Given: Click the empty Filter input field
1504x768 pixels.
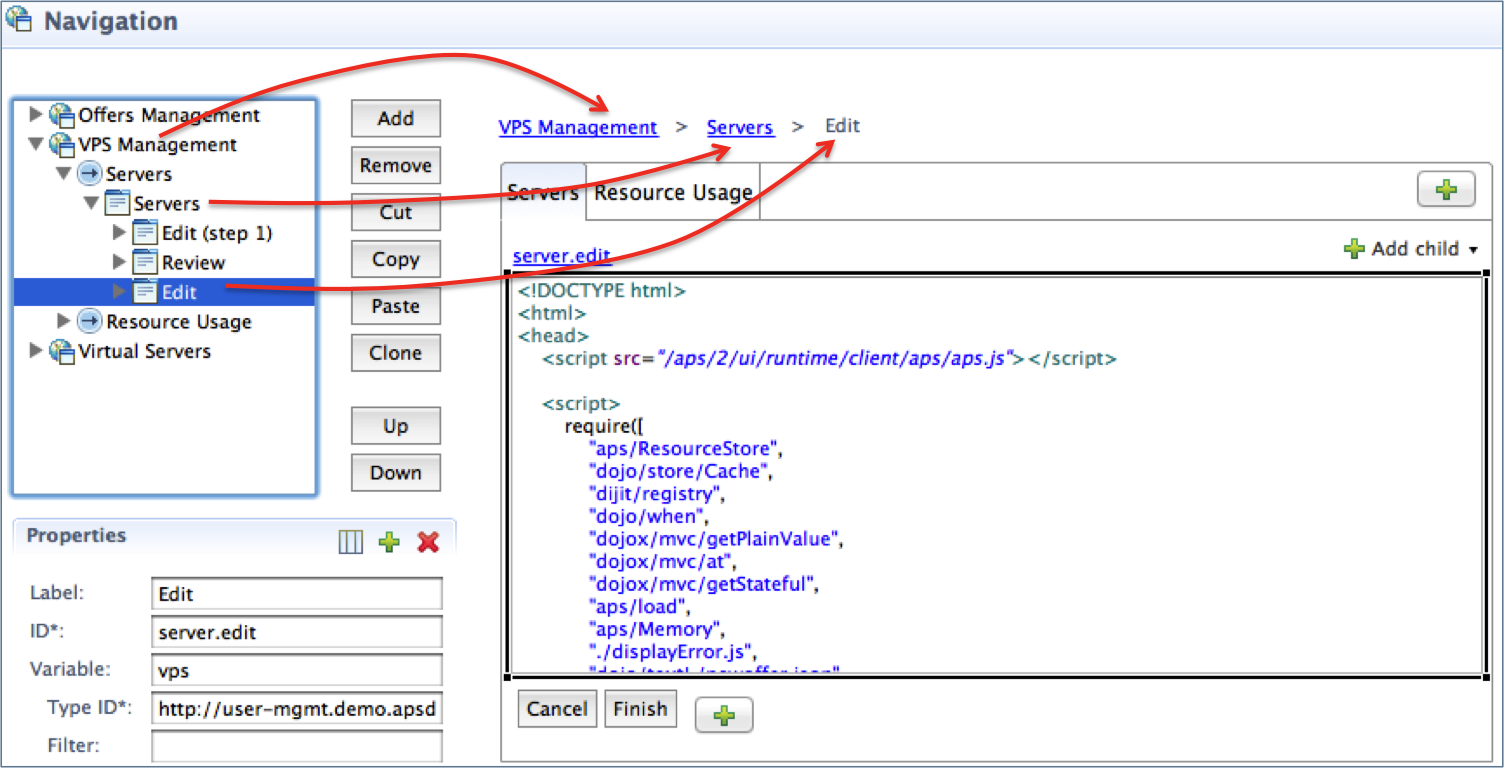Looking at the screenshot, I should point(296,746).
